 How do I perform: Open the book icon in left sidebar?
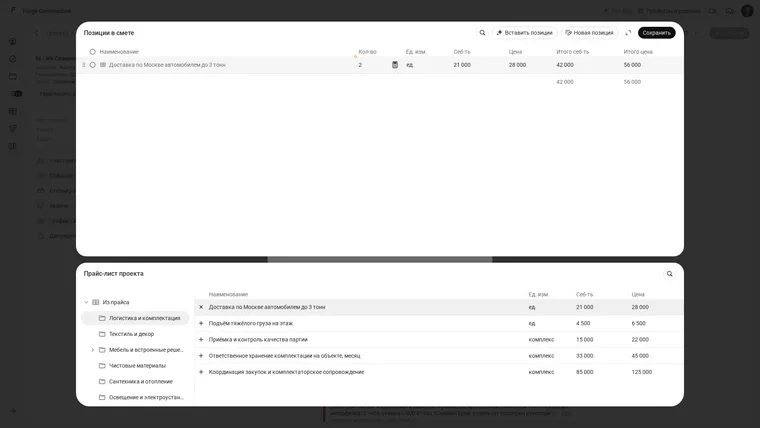click(x=13, y=146)
